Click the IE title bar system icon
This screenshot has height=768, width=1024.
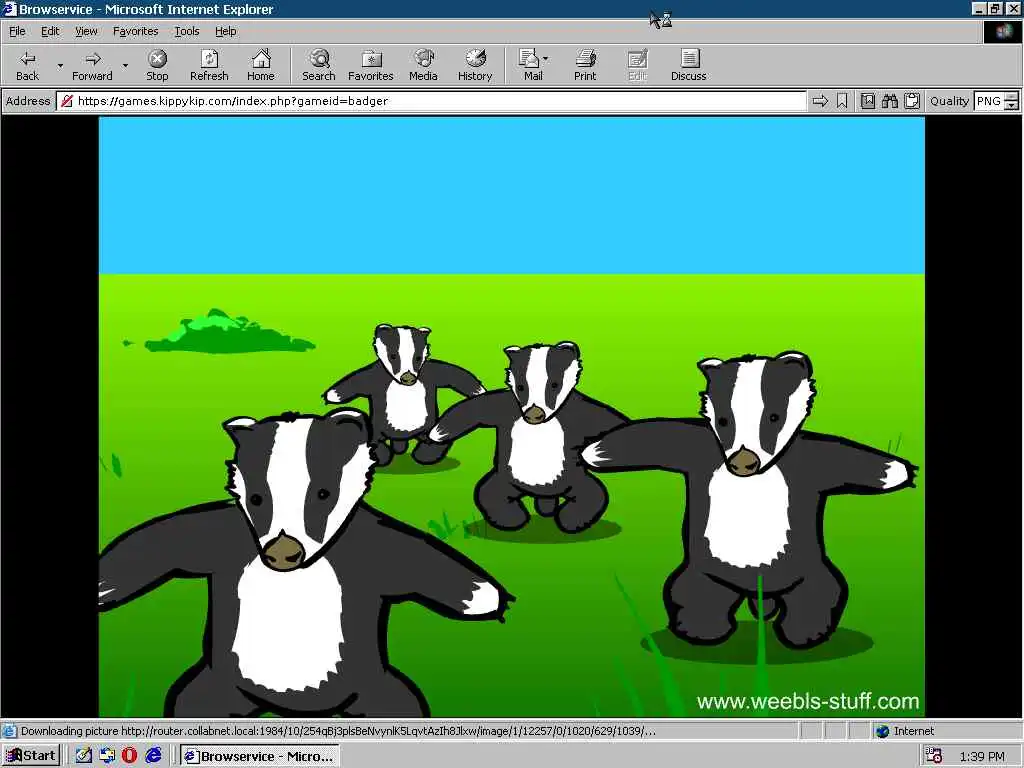click(x=10, y=9)
